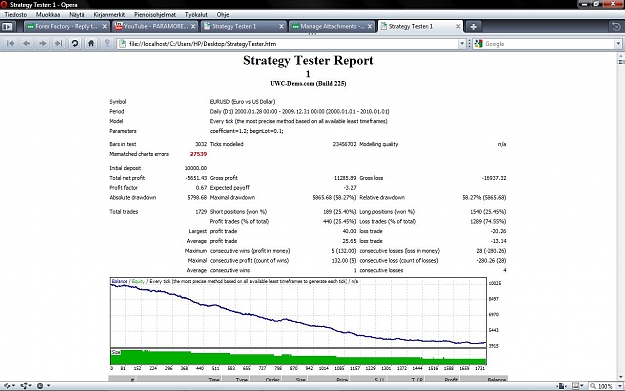Go forward to next page

click(42, 43)
